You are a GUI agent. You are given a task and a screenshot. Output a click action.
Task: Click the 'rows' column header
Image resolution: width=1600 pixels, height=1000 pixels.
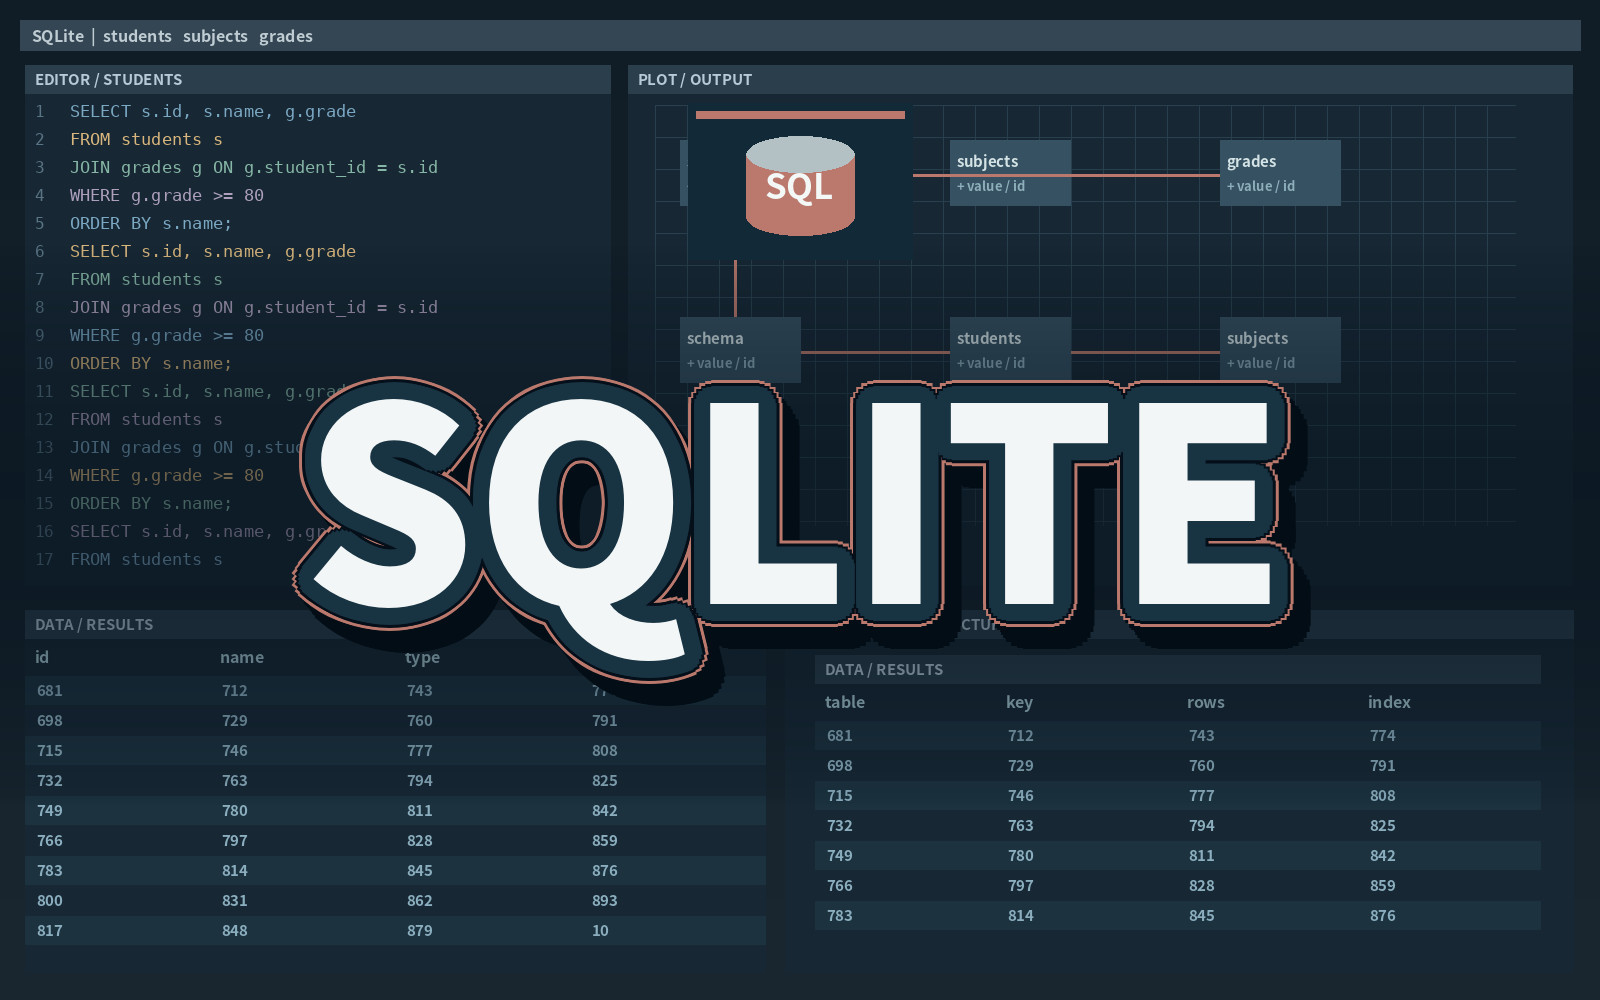tap(1206, 702)
